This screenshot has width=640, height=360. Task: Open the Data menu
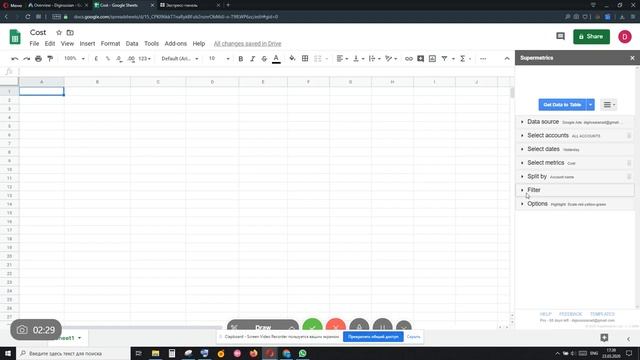tap(132, 44)
